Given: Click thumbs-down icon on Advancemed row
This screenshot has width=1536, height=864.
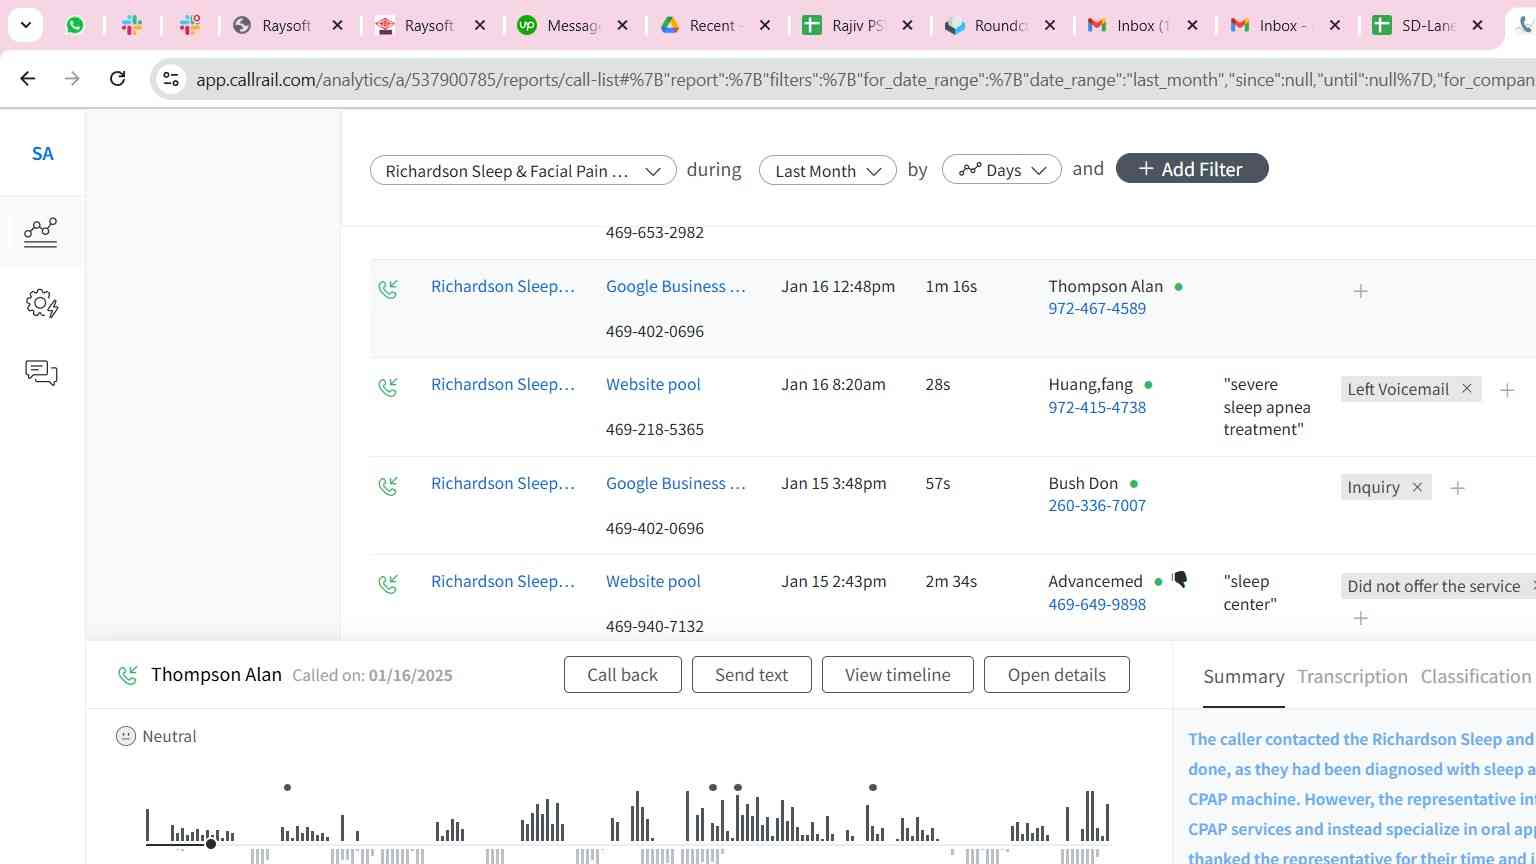Looking at the screenshot, I should pos(1180,580).
